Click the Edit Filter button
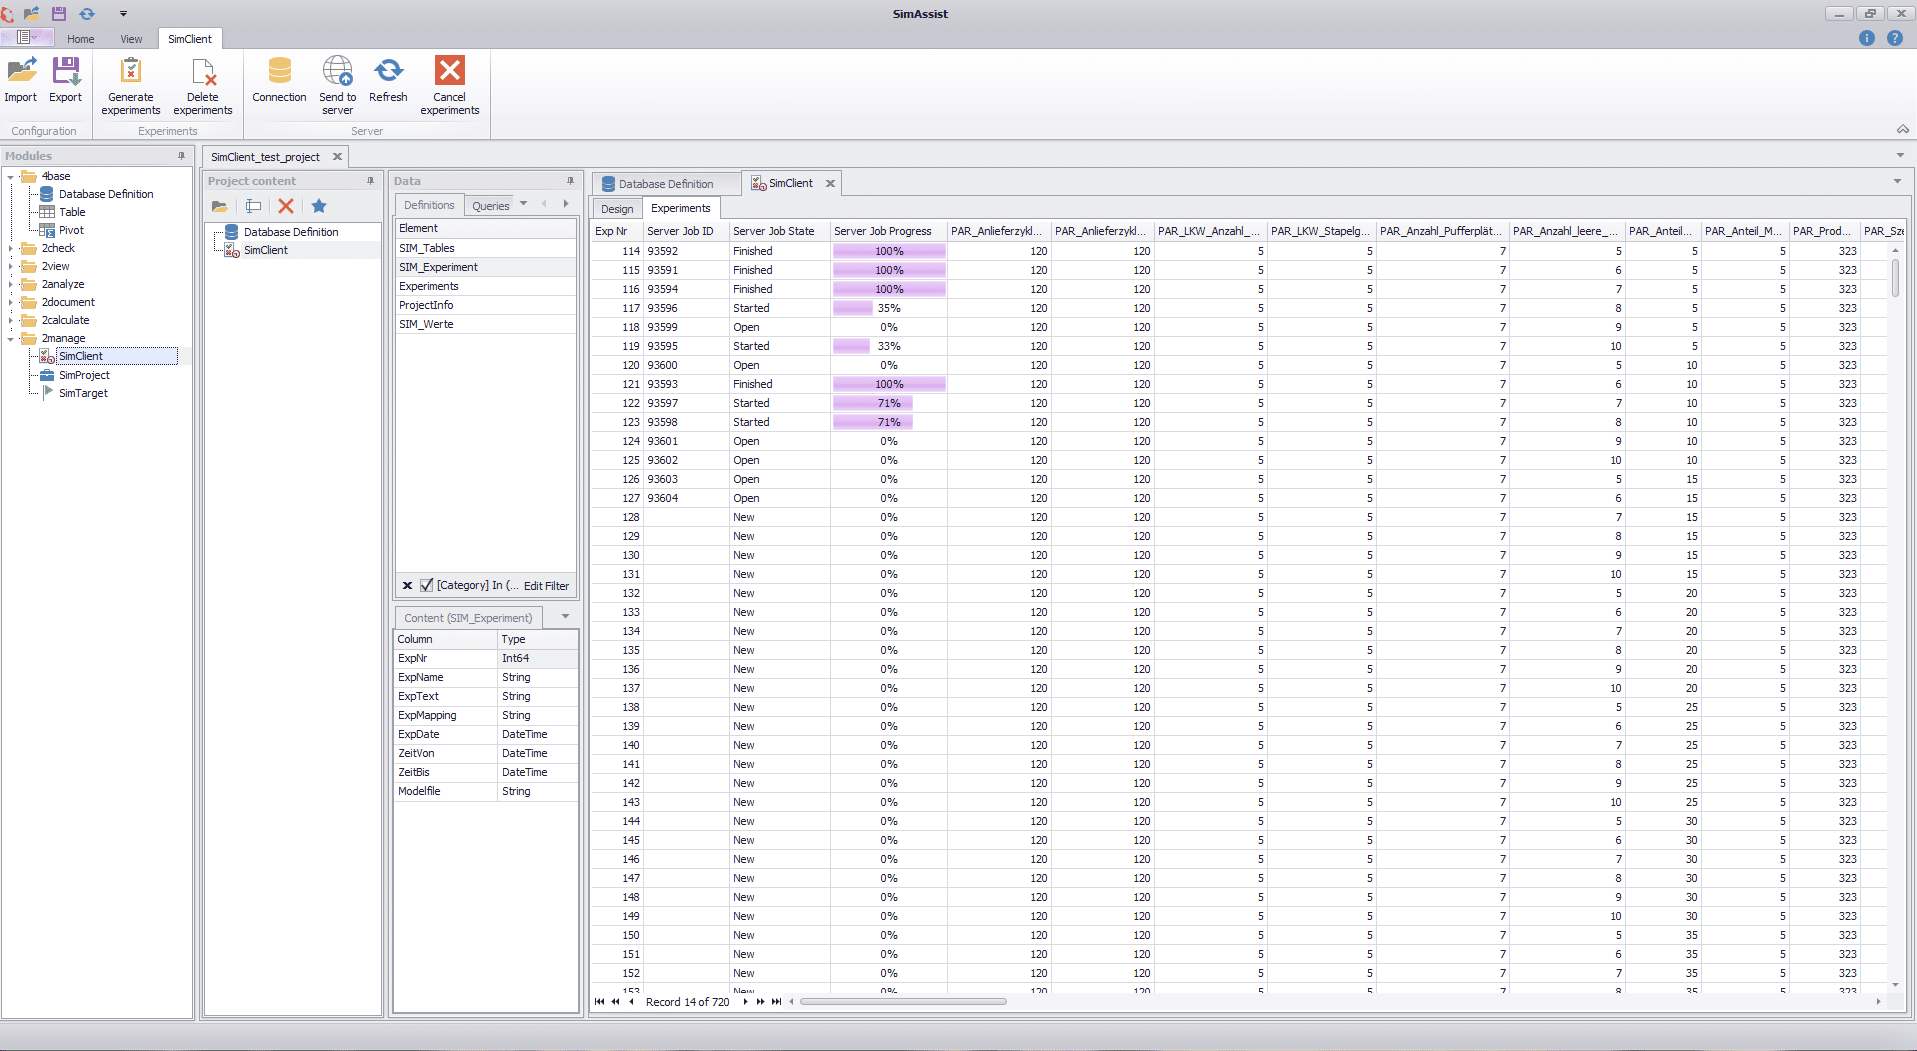 [546, 586]
